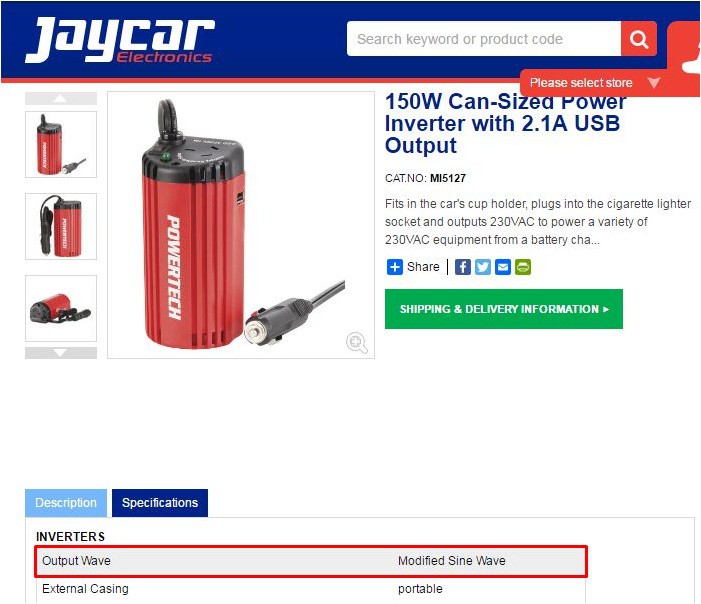Select third thumbnail of inverter lying down
701x604 pixels.
61,308
